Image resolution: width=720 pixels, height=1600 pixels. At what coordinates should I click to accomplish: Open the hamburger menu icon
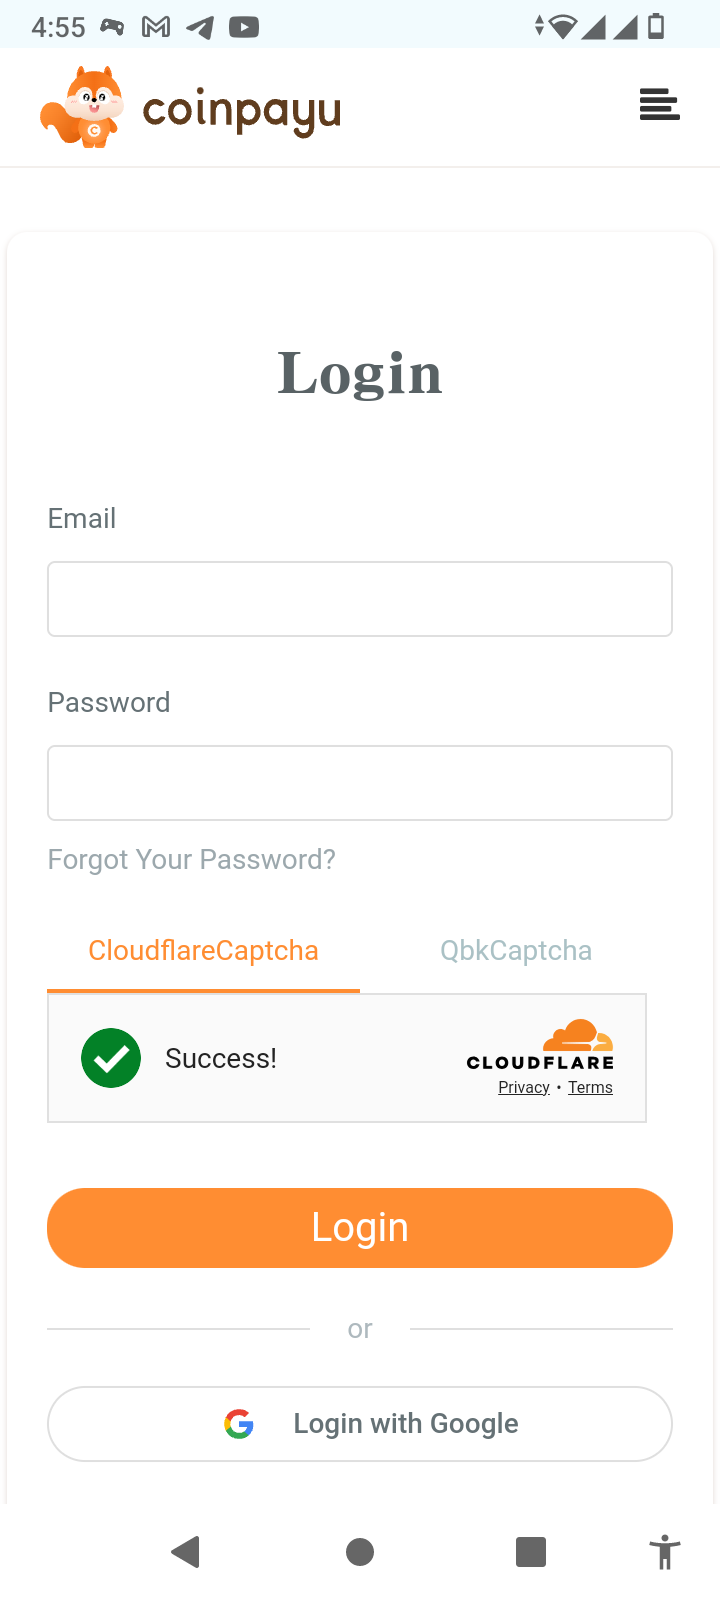click(x=659, y=104)
